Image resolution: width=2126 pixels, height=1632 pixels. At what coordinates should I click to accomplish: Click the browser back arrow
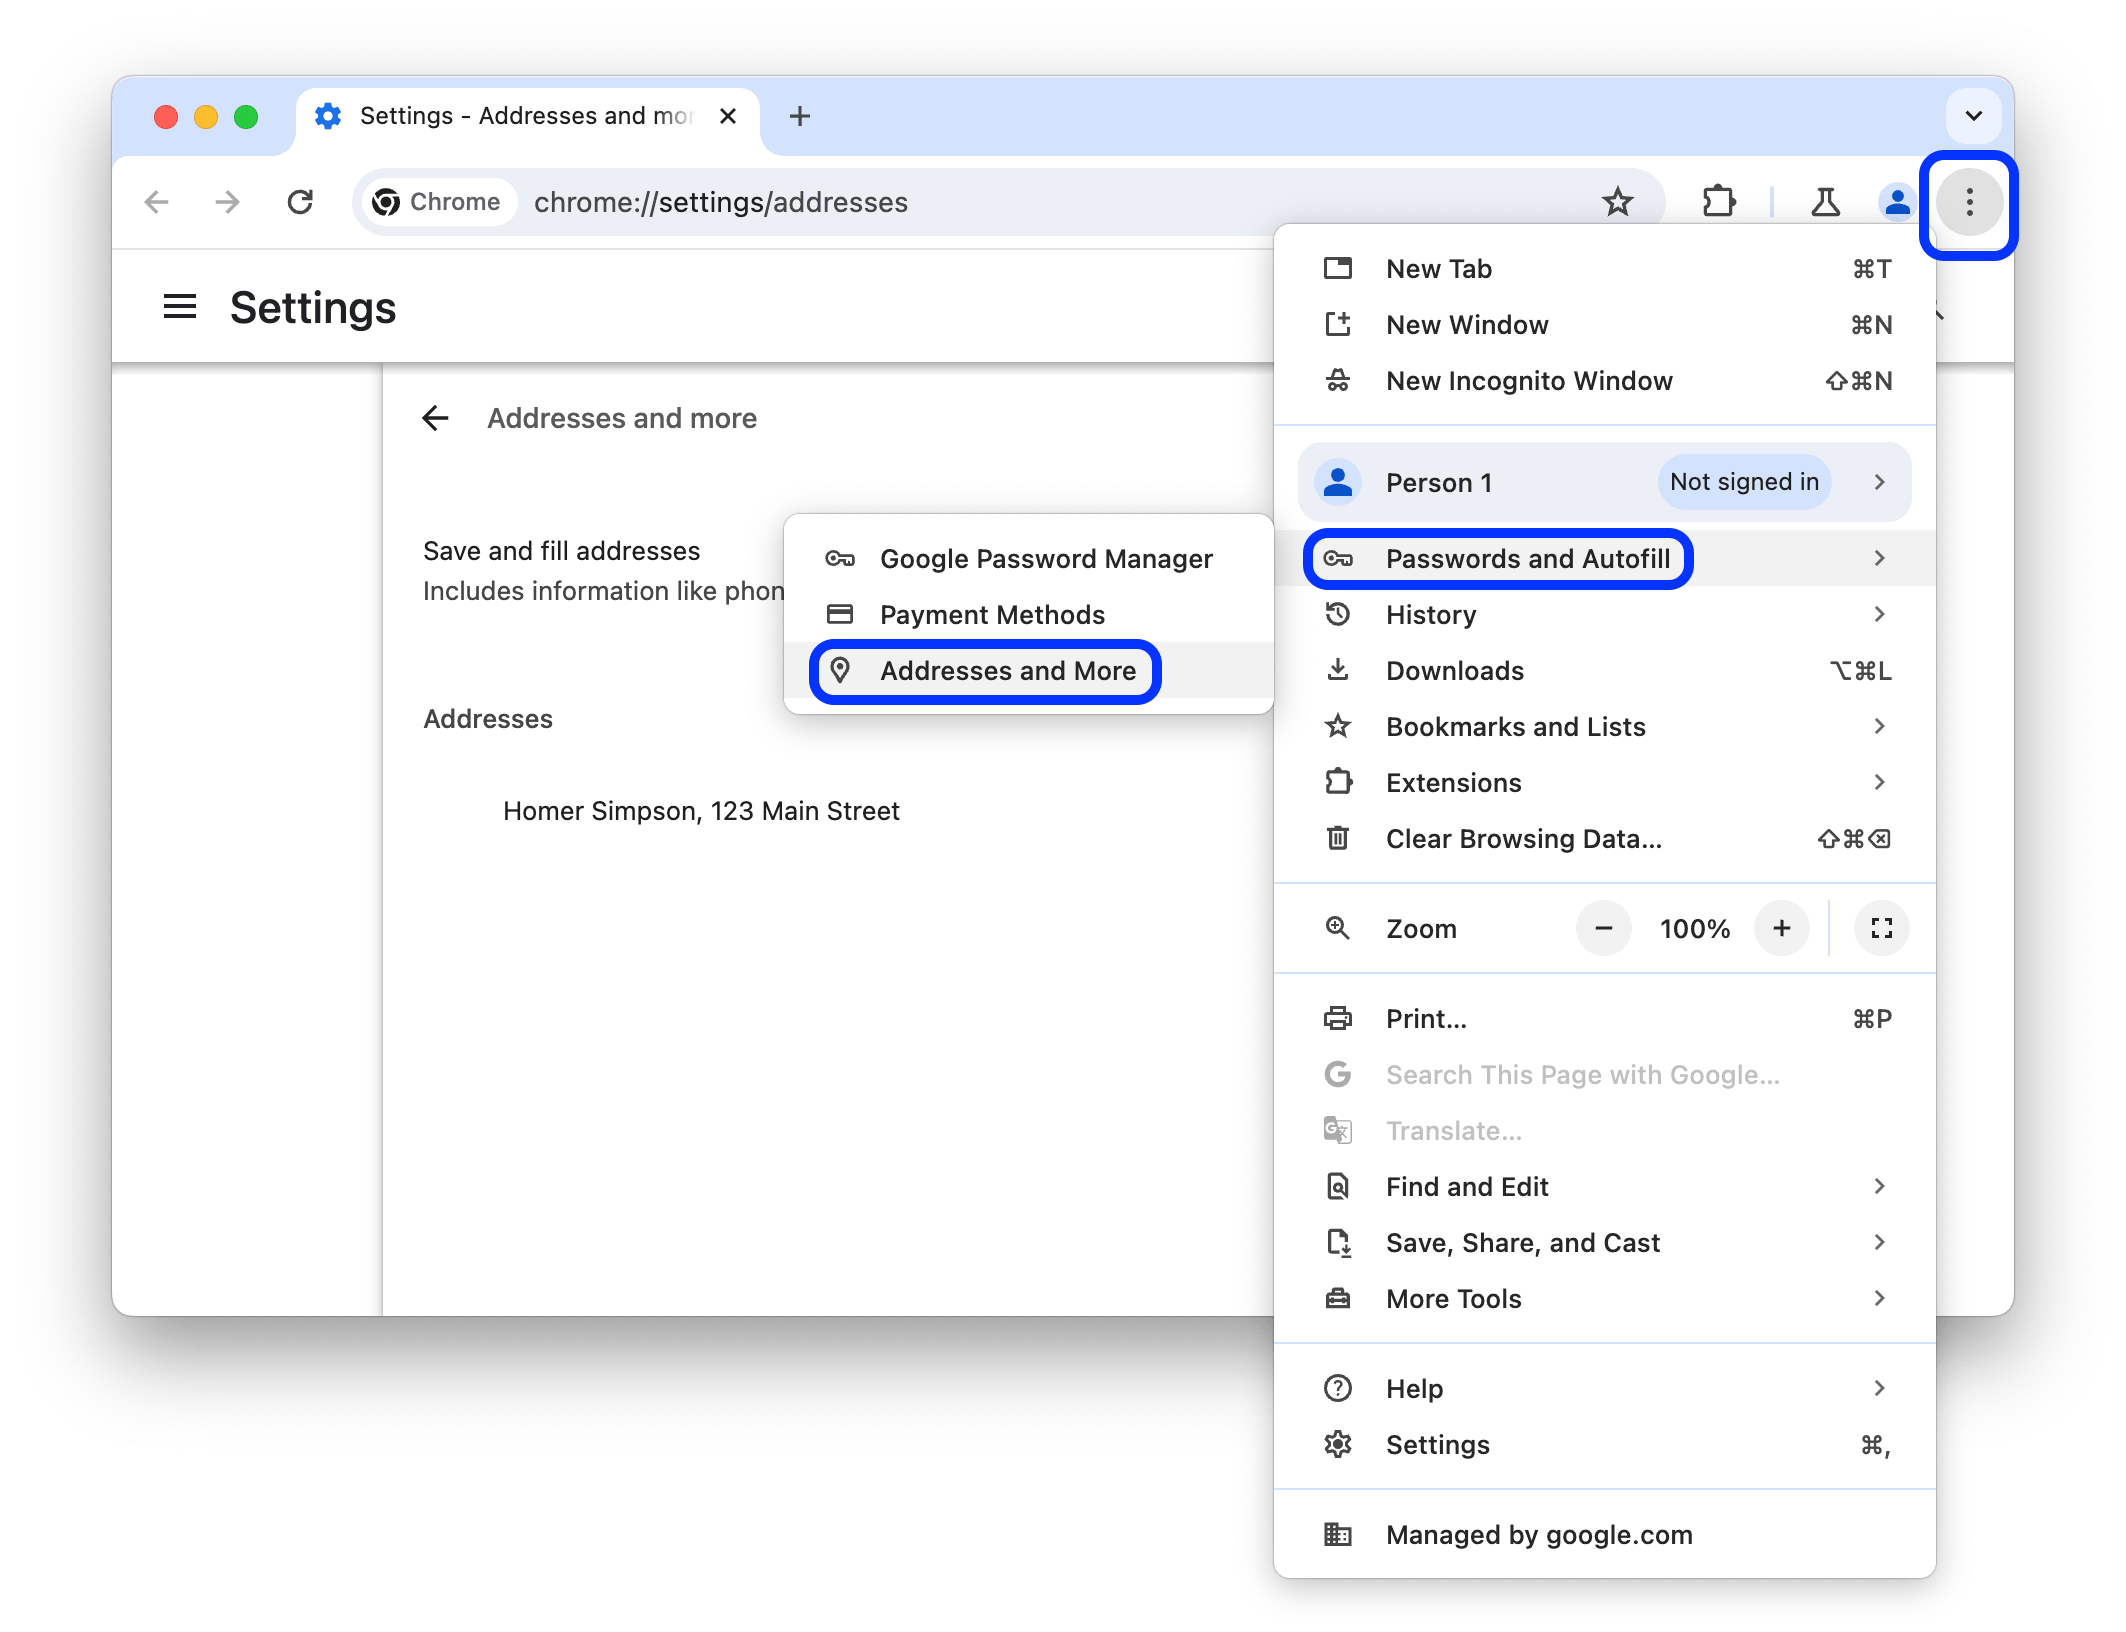point(157,201)
